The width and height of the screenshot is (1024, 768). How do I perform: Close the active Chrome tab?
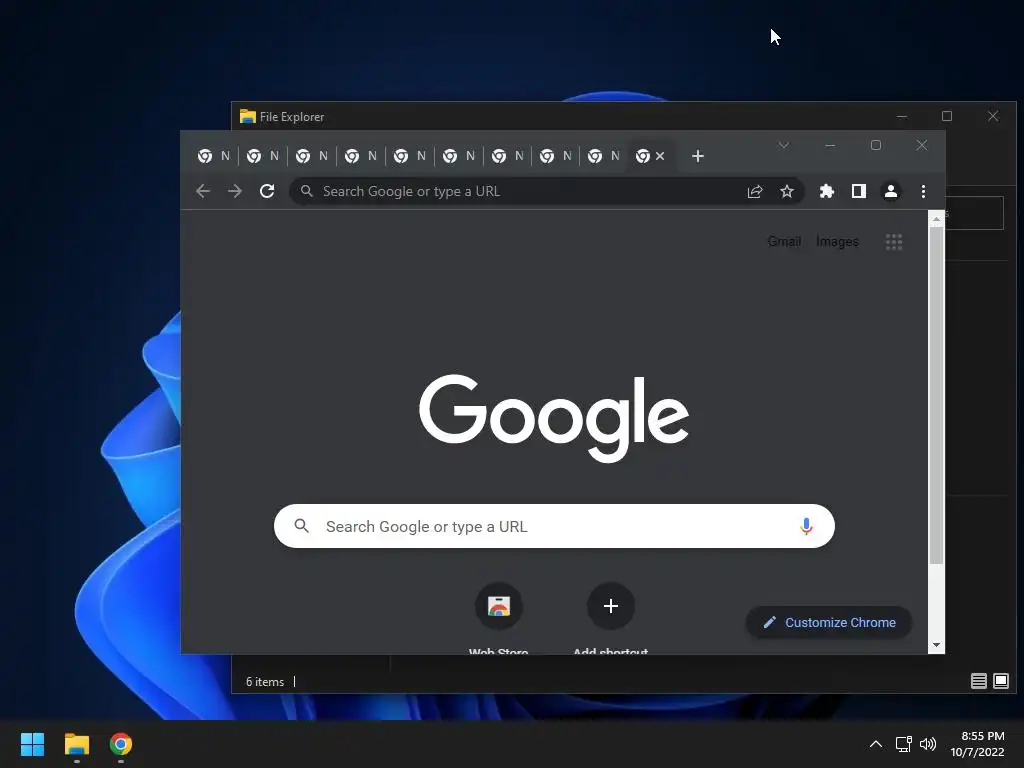660,156
